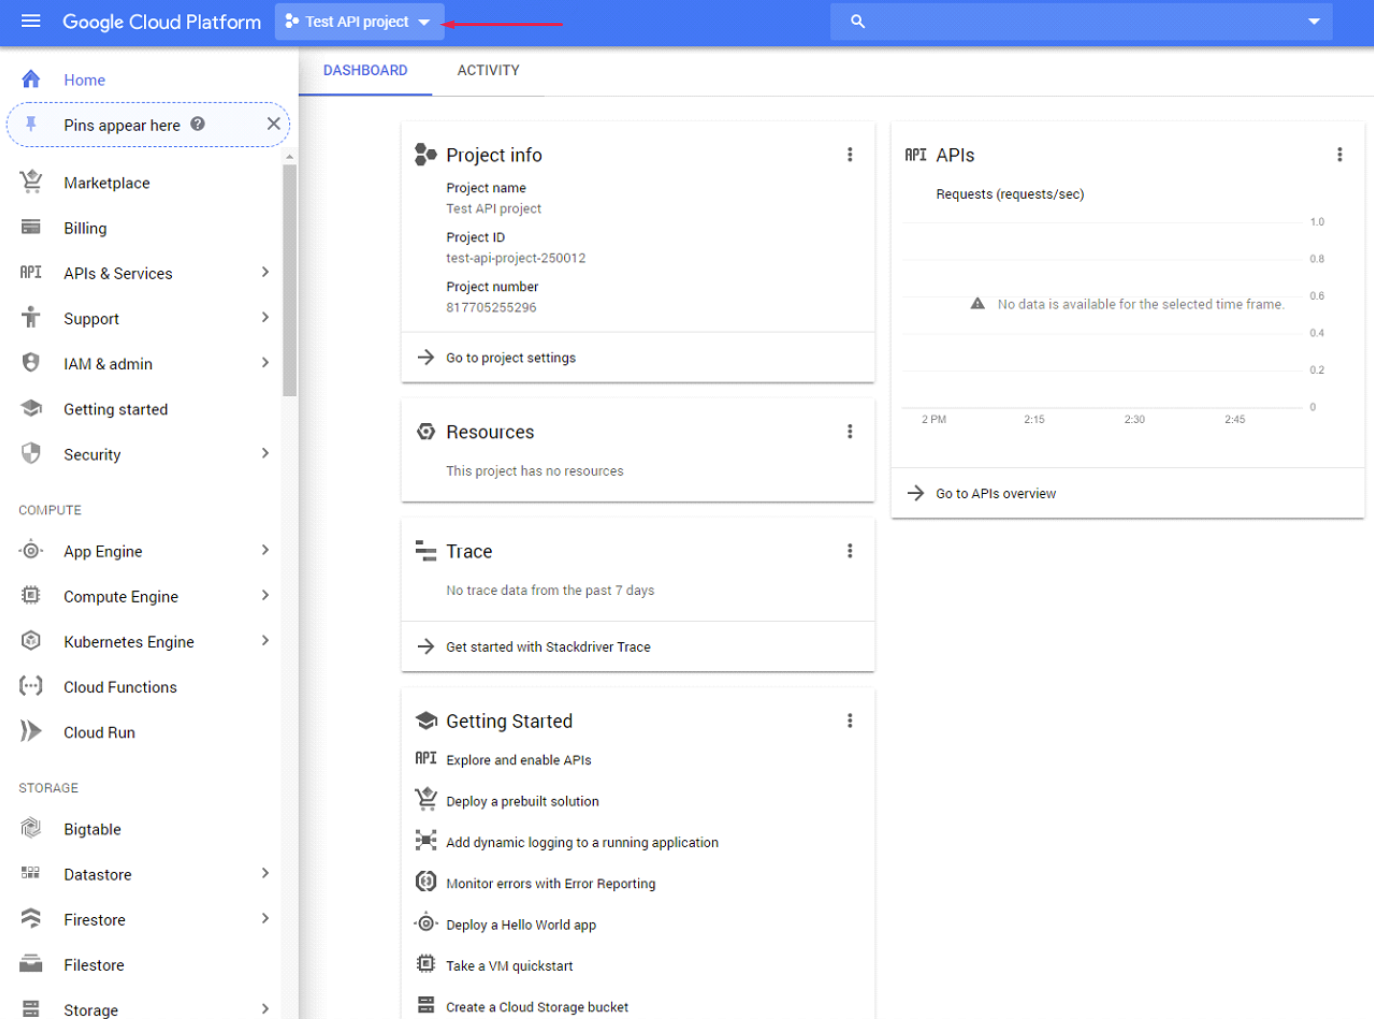1374x1019 pixels.
Task: Click Go to APIs overview link
Action: click(x=995, y=493)
